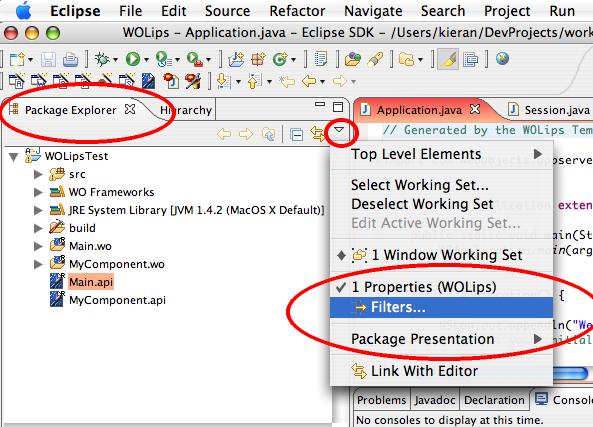Click the Debug bug toolbar icon
Image resolution: width=593 pixels, height=427 pixels.
point(102,59)
